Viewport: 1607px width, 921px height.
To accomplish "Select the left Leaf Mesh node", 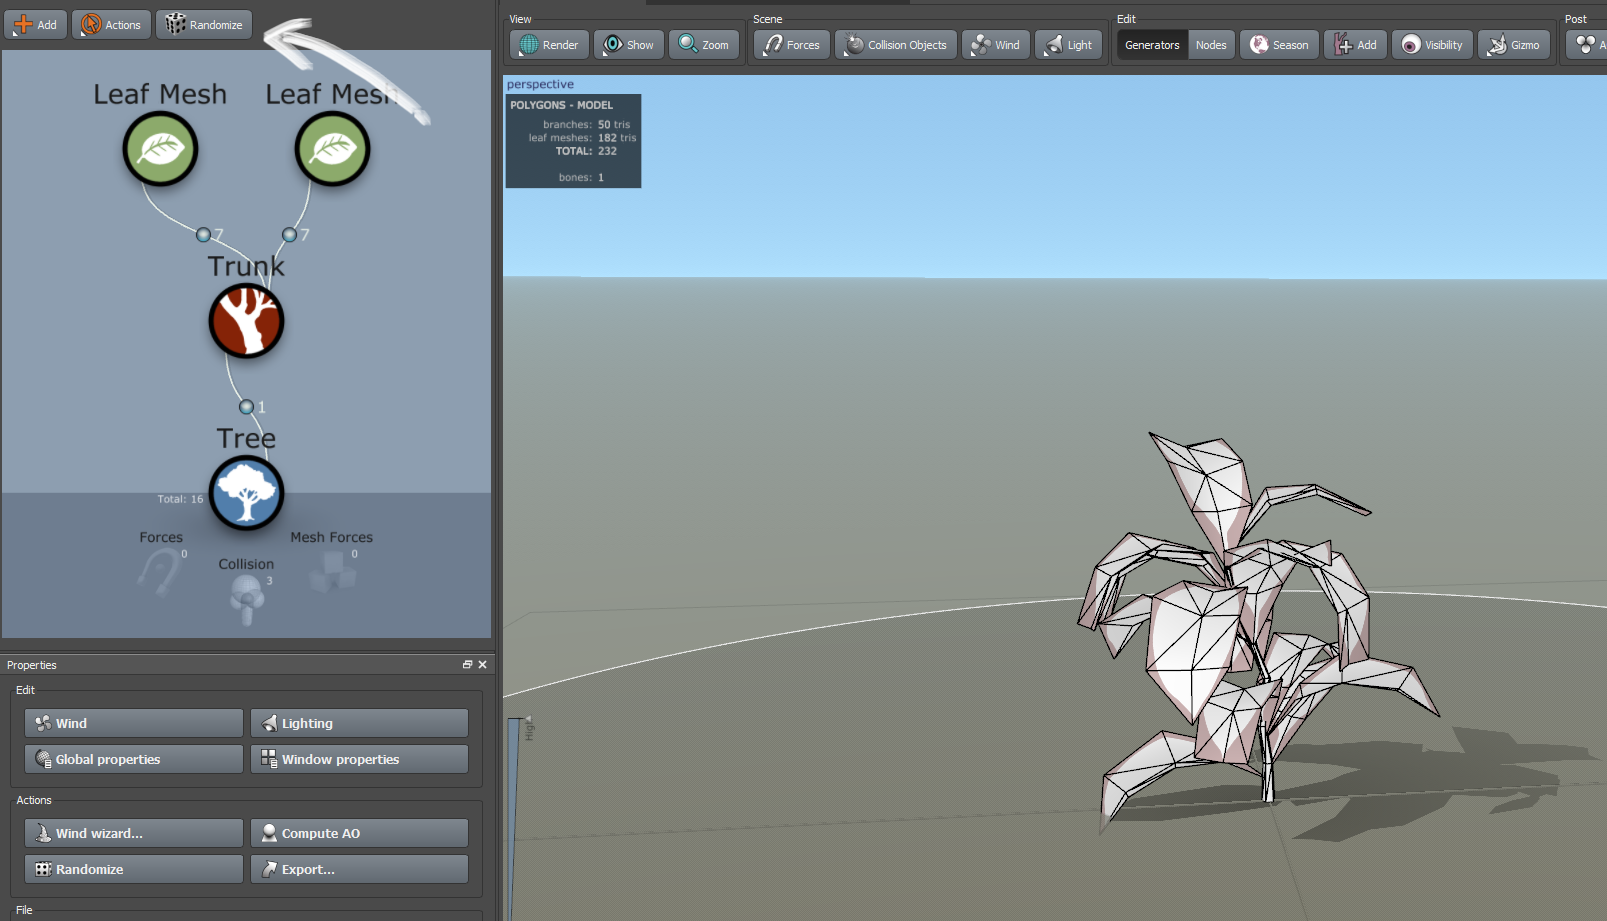I will [x=160, y=149].
